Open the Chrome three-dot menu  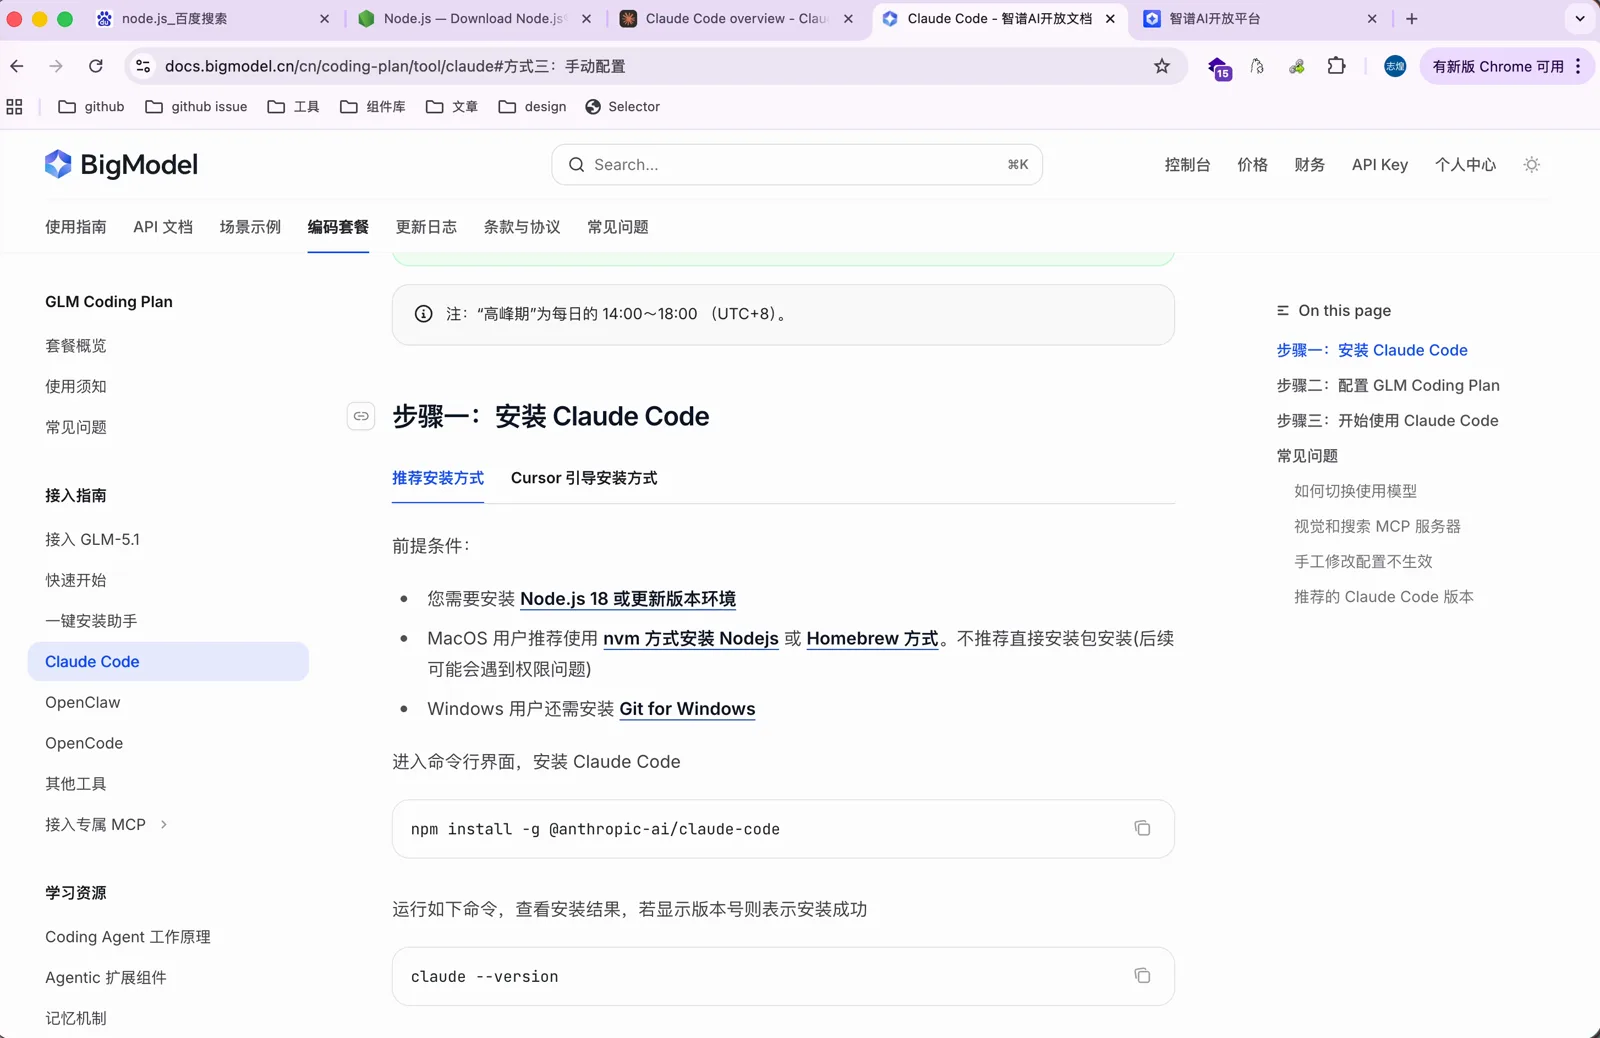tap(1578, 66)
